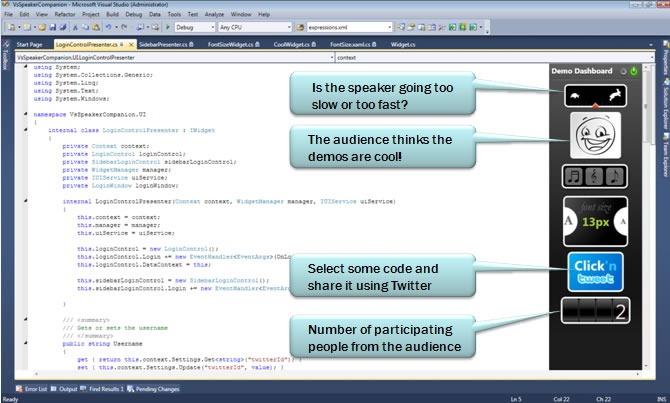
Task: Click the Copy icon in toolbar
Action: (85, 27)
